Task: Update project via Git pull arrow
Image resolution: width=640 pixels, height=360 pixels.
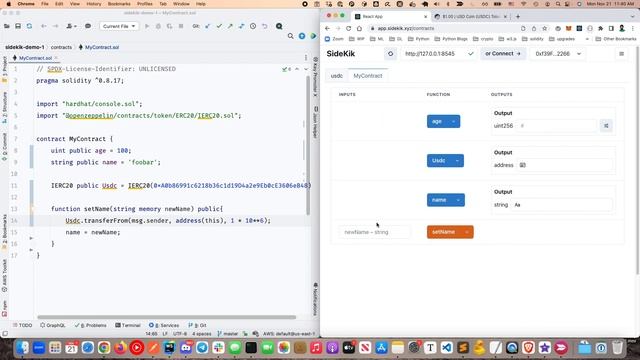Action: pyautogui.click(x=208, y=26)
